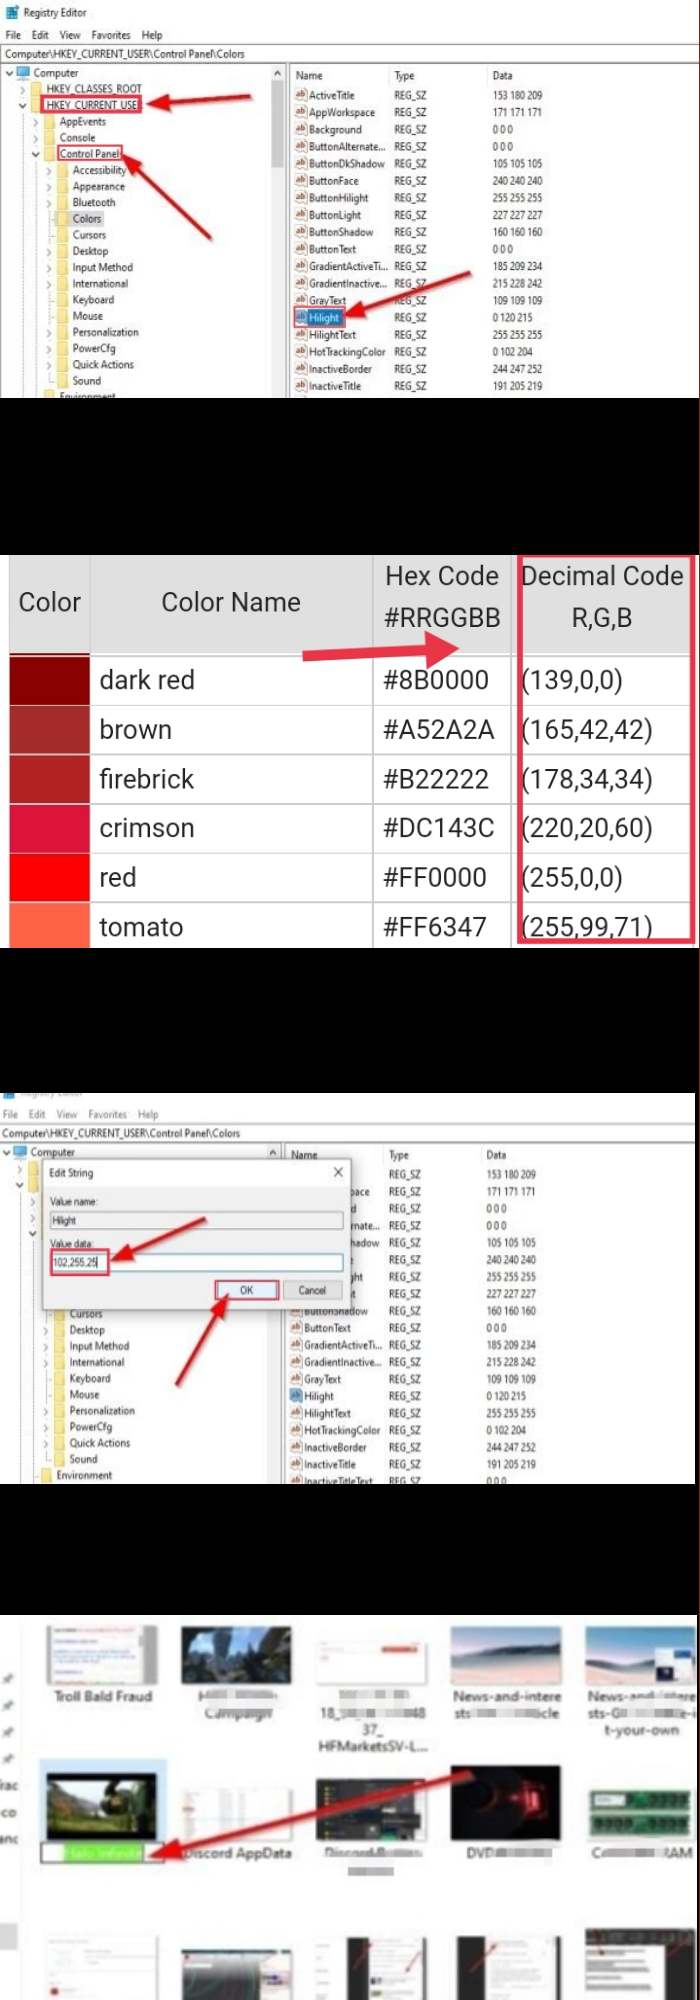The width and height of the screenshot is (700, 2000).
Task: Click the Background value's ab icon
Action: (300, 129)
